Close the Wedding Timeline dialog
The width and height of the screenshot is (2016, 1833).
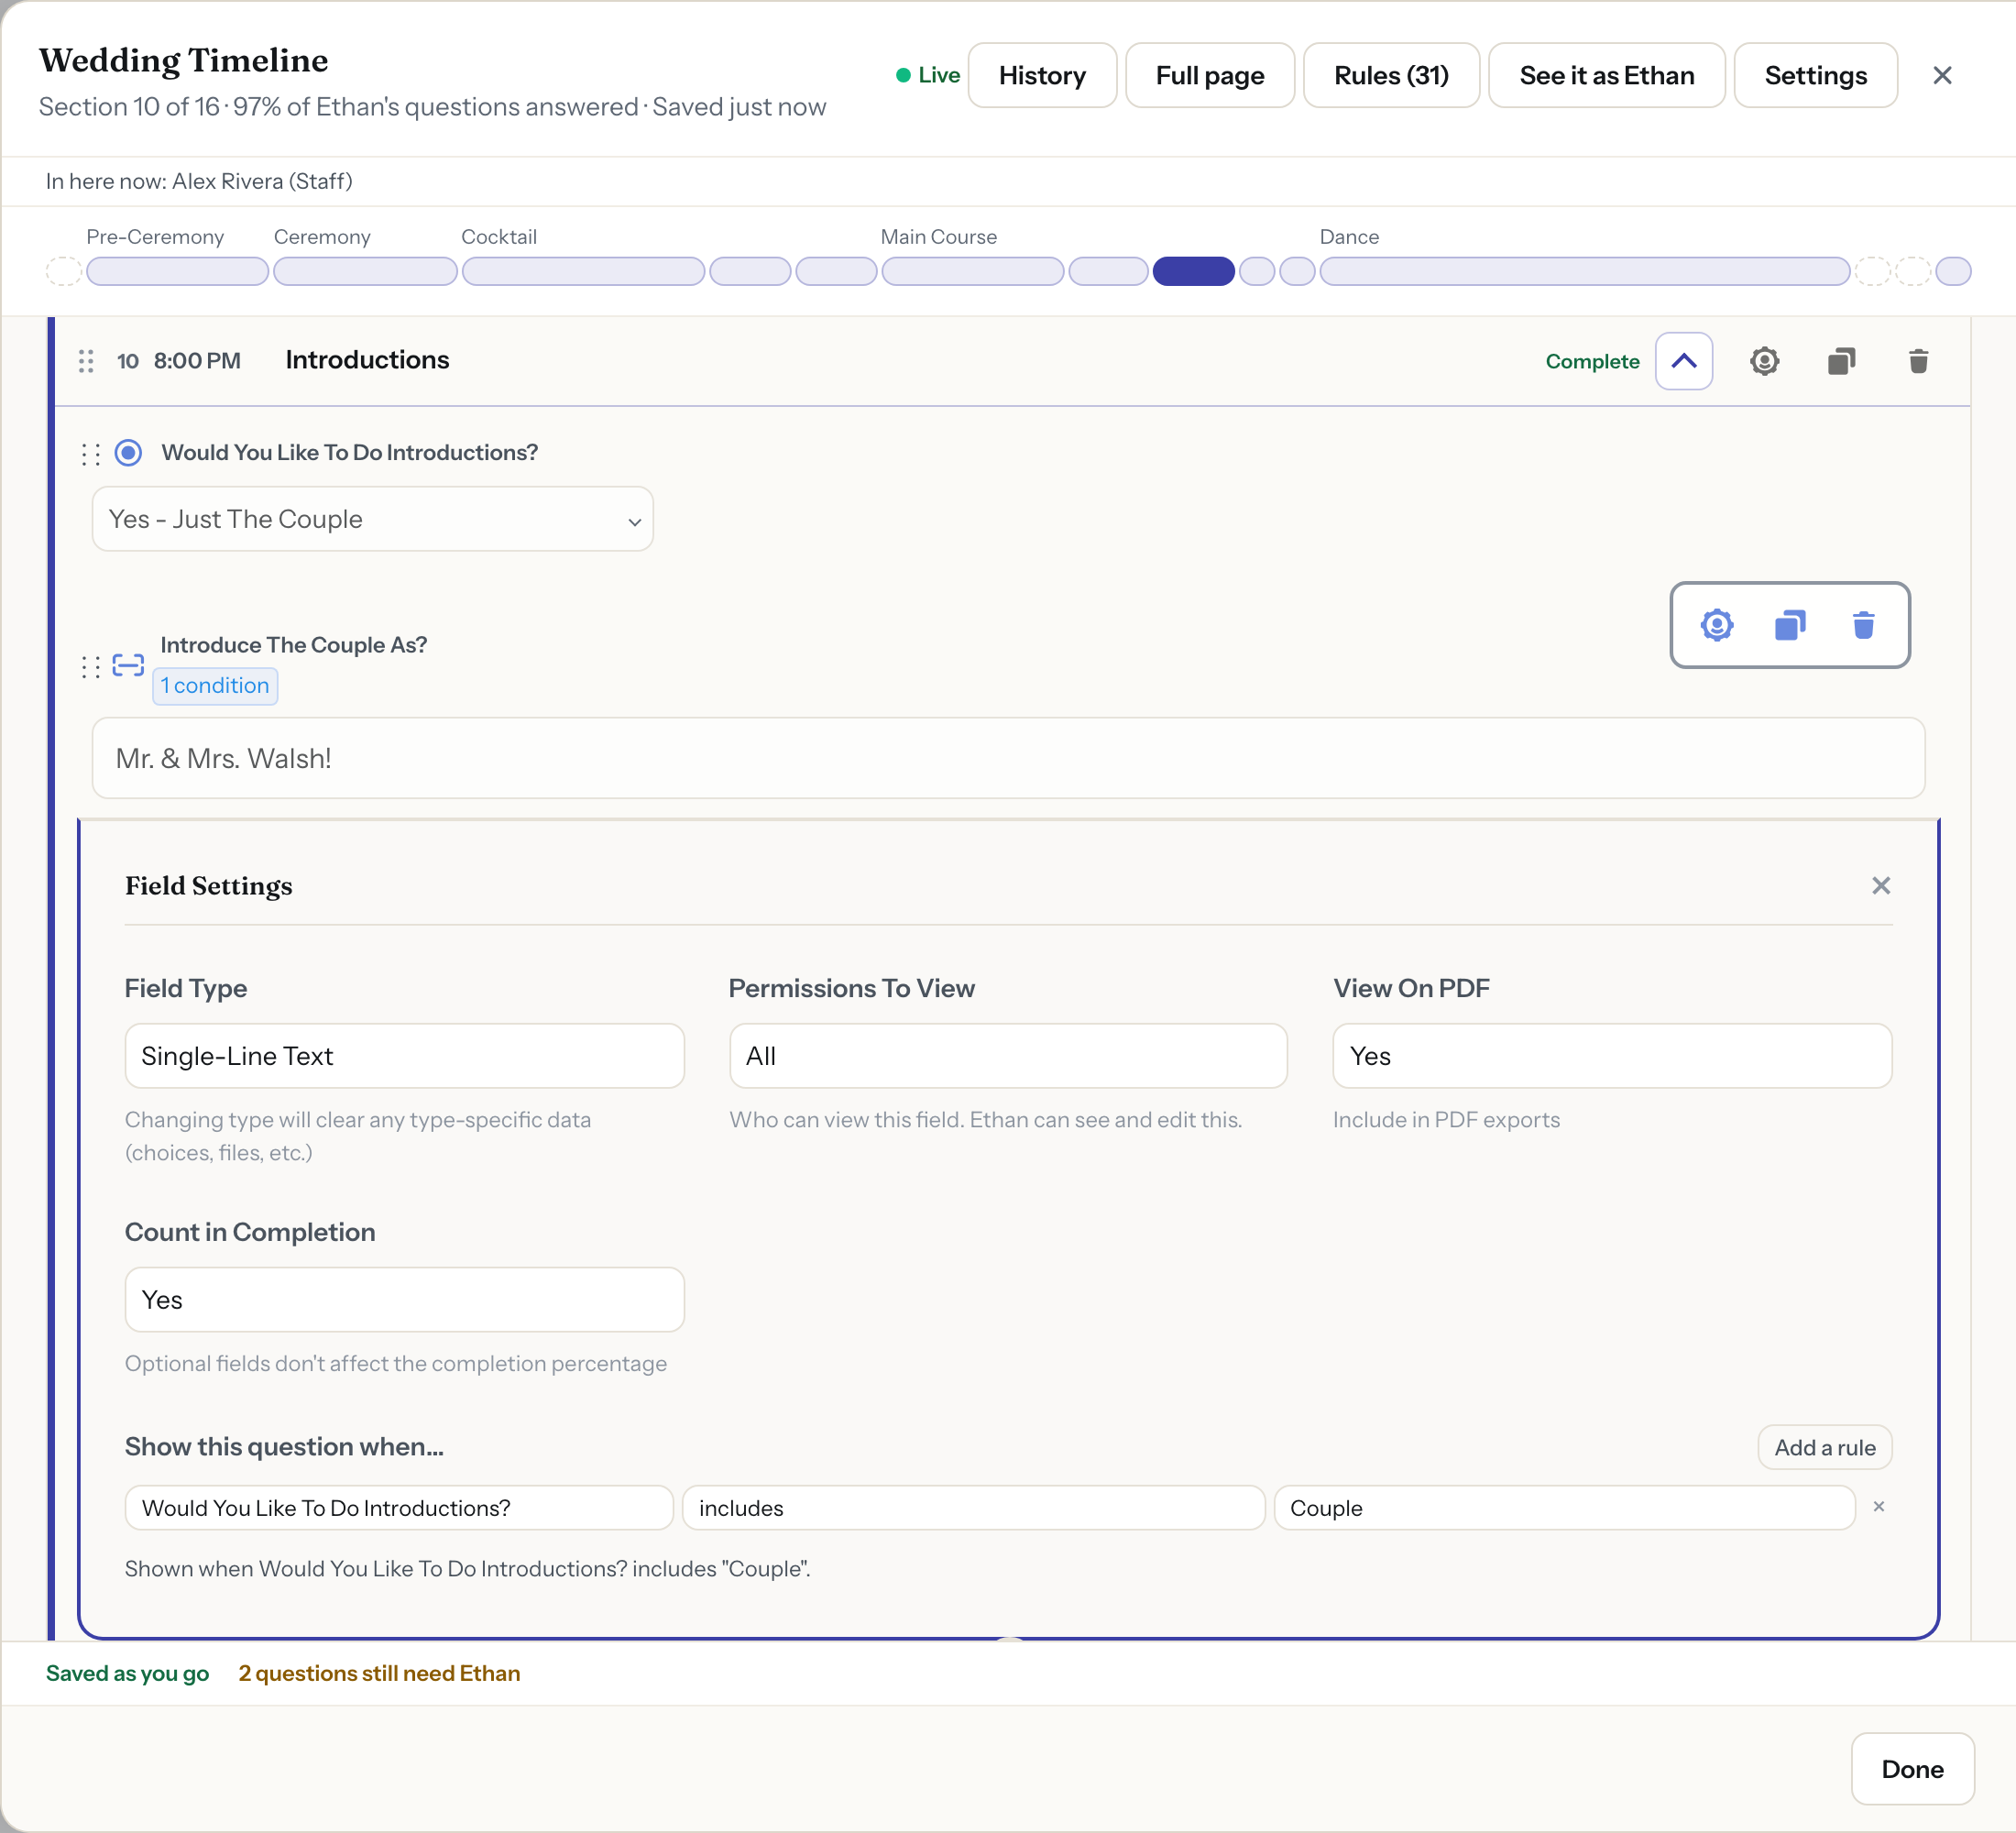1942,75
